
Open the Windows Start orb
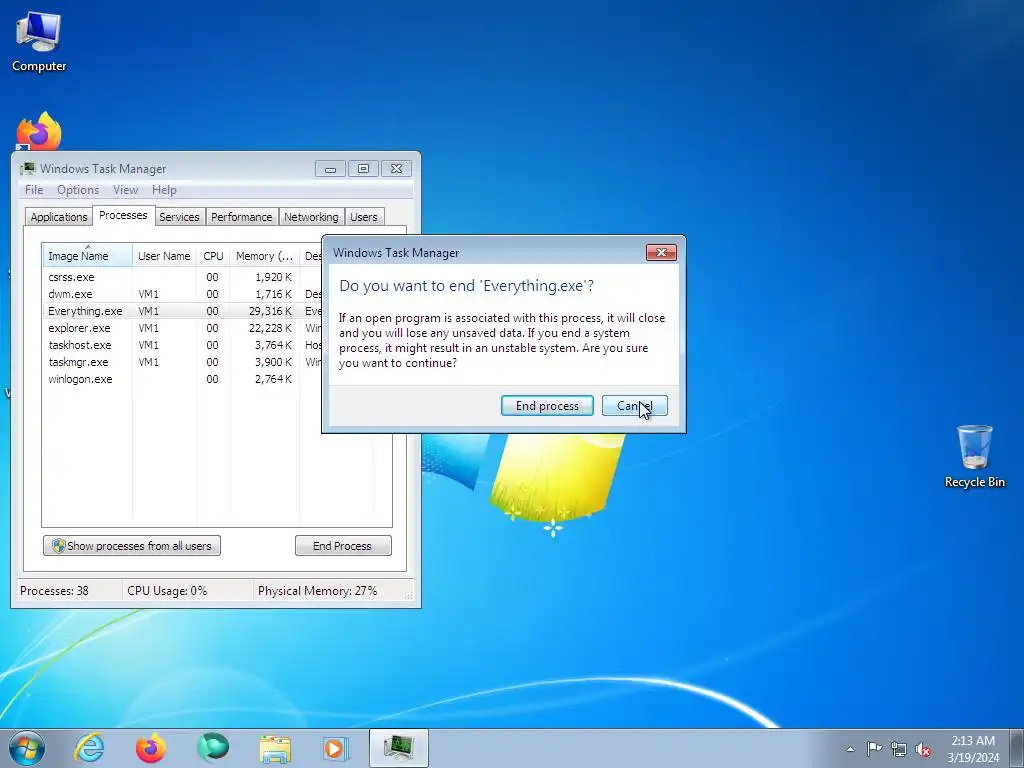click(x=27, y=748)
